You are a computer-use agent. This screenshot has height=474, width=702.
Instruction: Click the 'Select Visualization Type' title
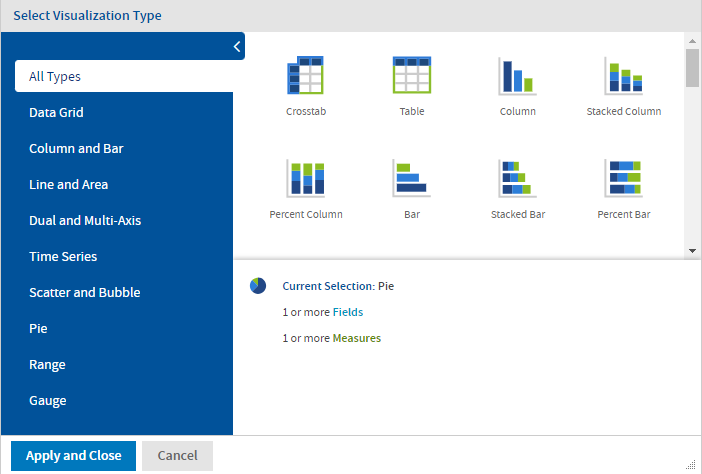(87, 15)
